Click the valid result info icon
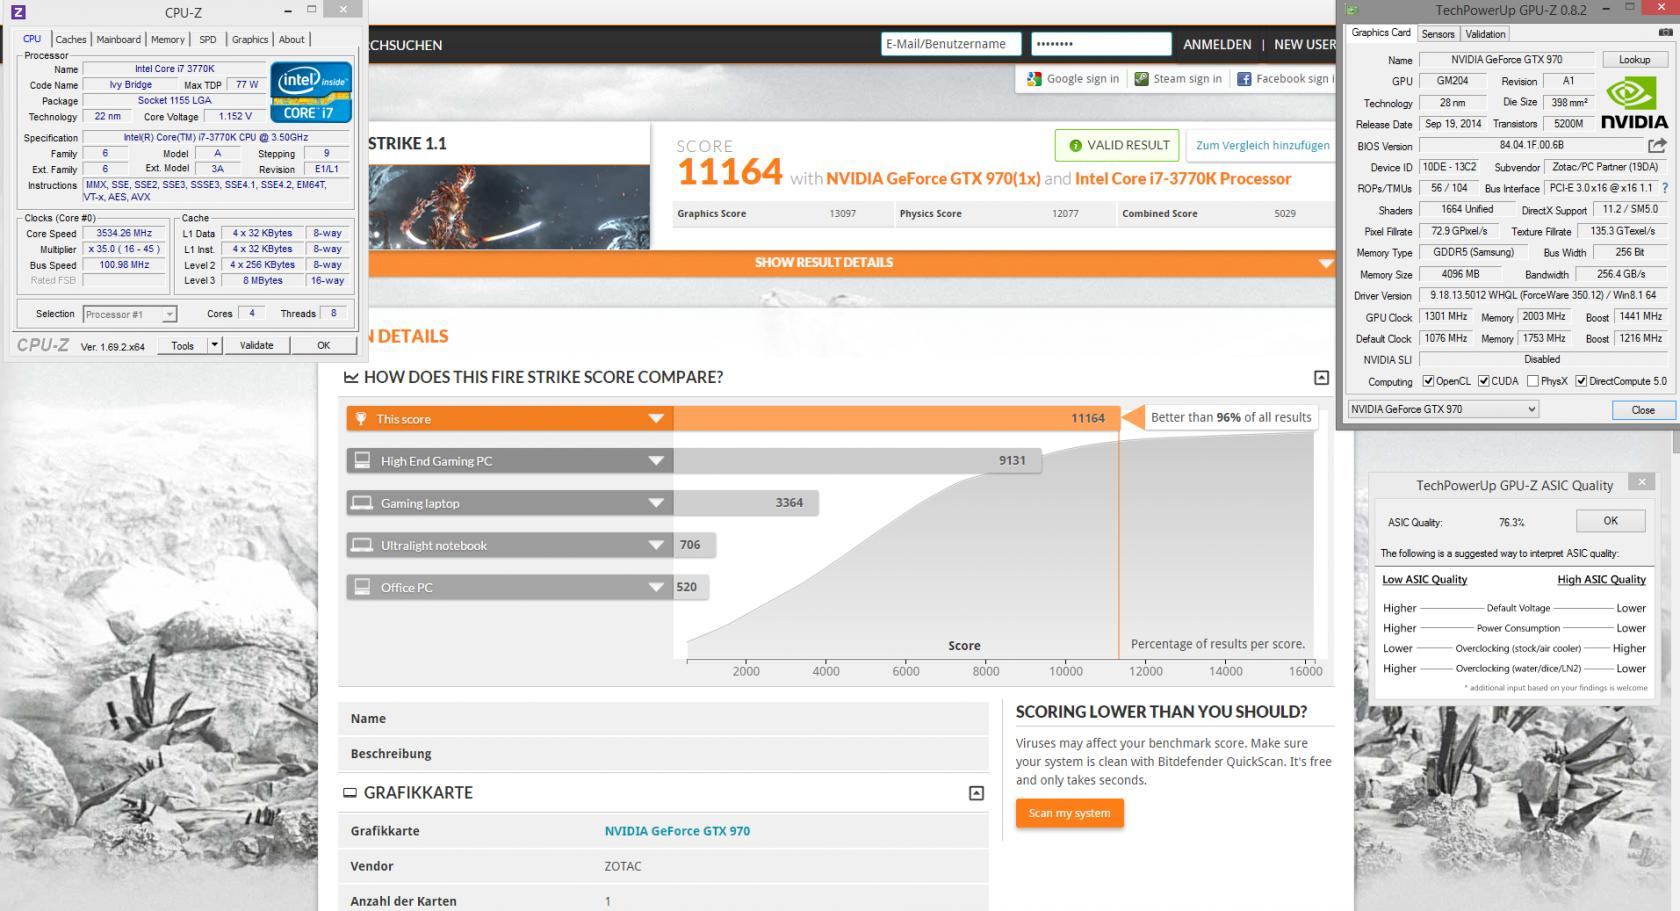The image size is (1680, 911). (1076, 146)
